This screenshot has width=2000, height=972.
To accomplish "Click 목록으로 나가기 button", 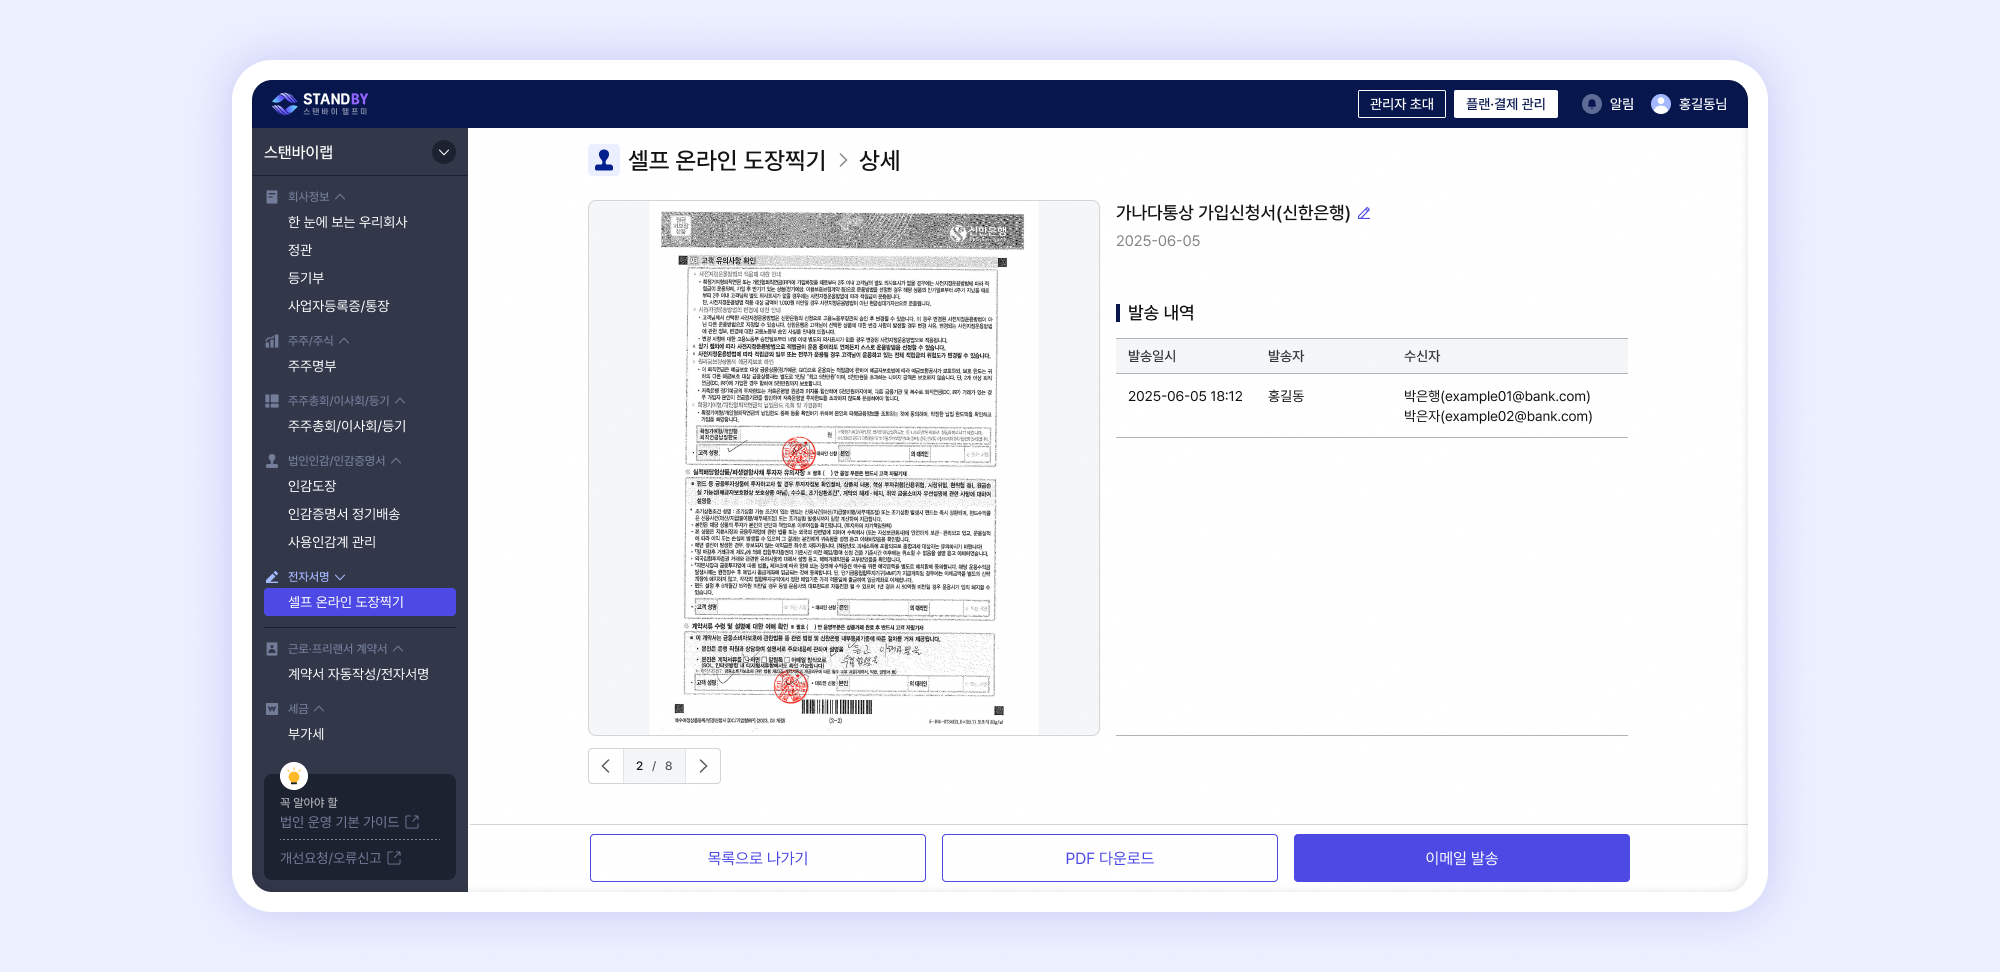I will click(x=758, y=858).
